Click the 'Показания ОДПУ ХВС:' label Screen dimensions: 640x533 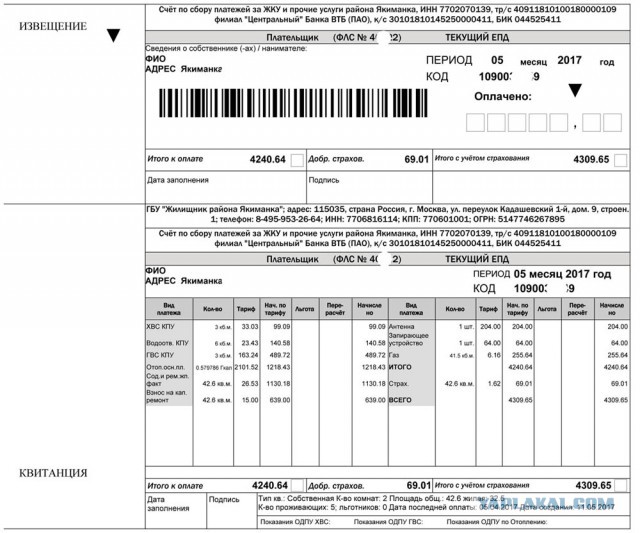(x=295, y=522)
